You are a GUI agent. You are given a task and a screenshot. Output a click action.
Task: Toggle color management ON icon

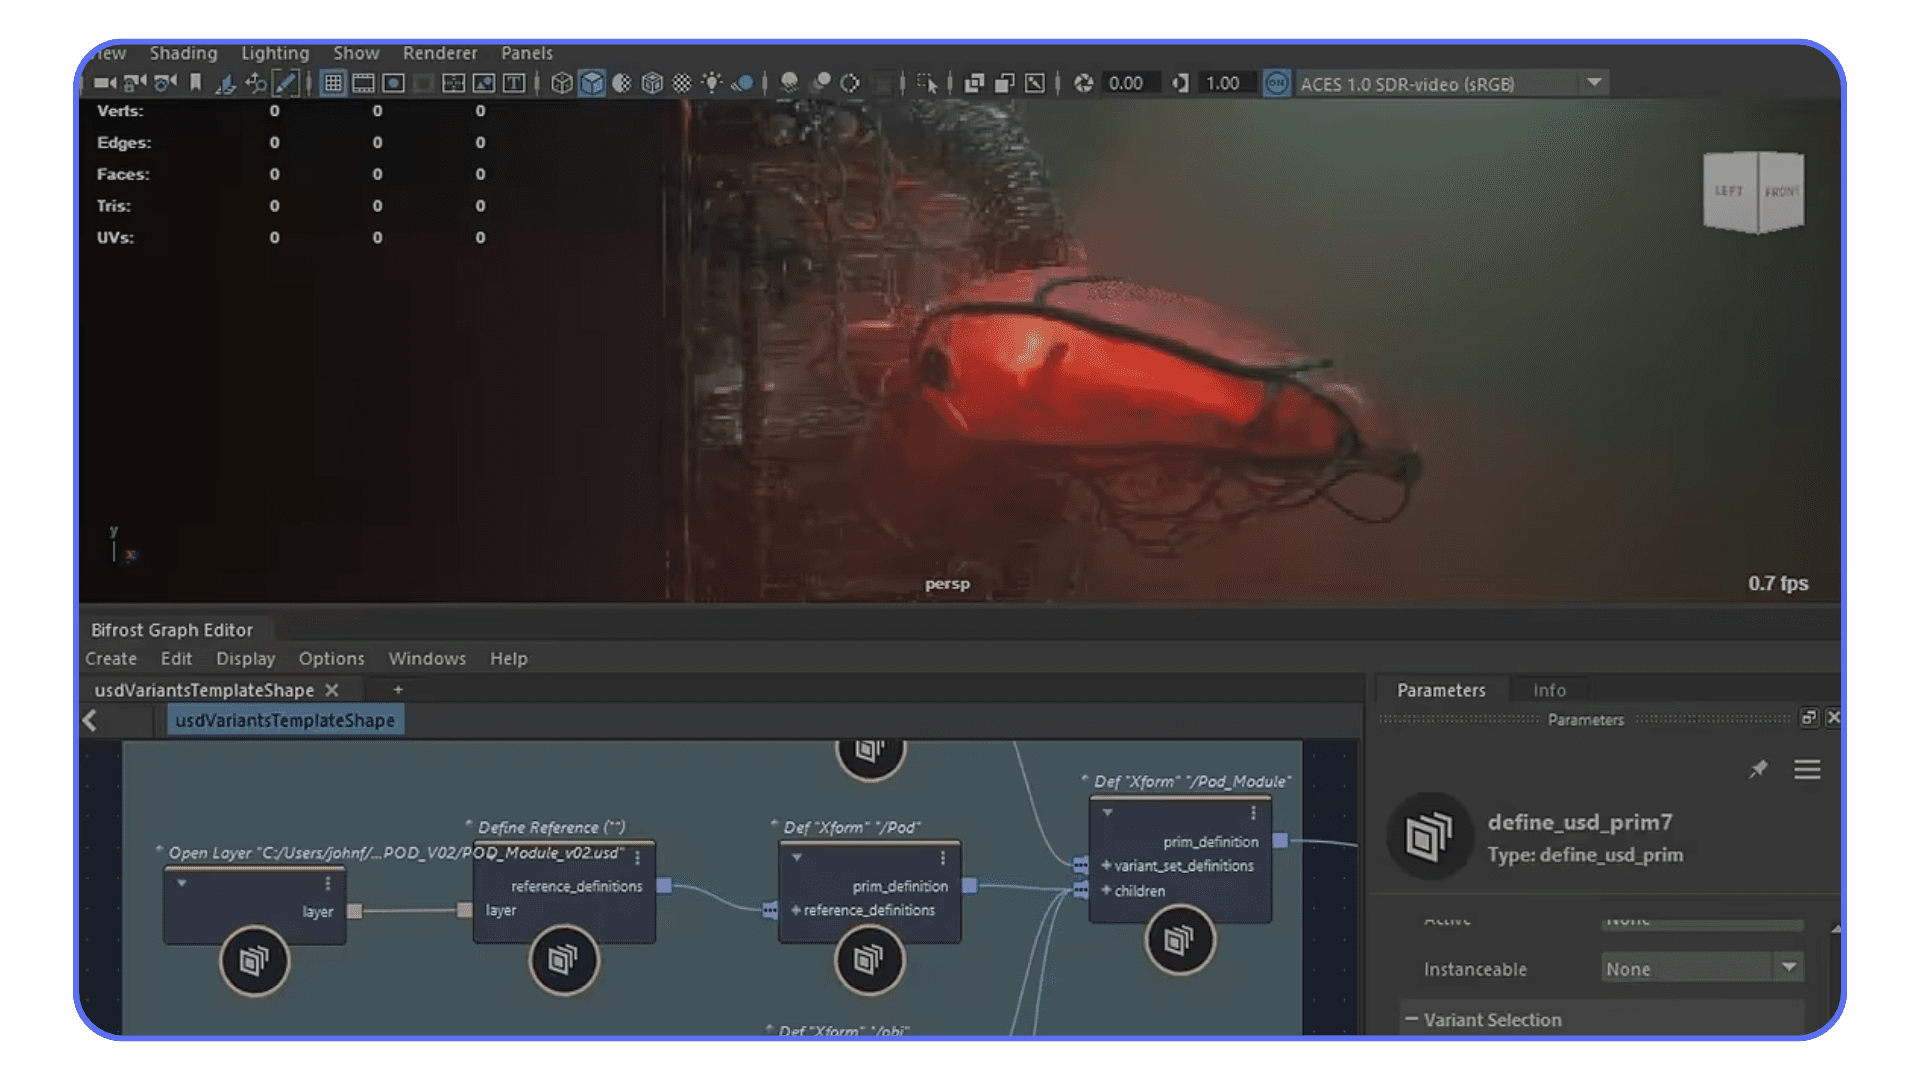[1276, 83]
